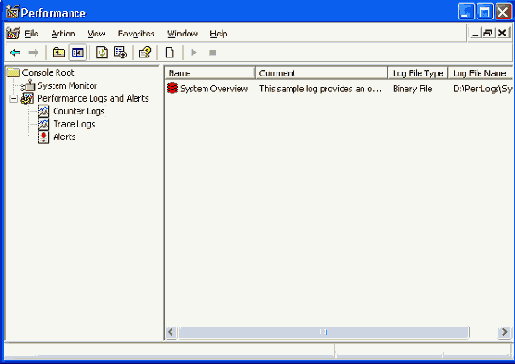Stop the selected log with stop button

[212, 53]
